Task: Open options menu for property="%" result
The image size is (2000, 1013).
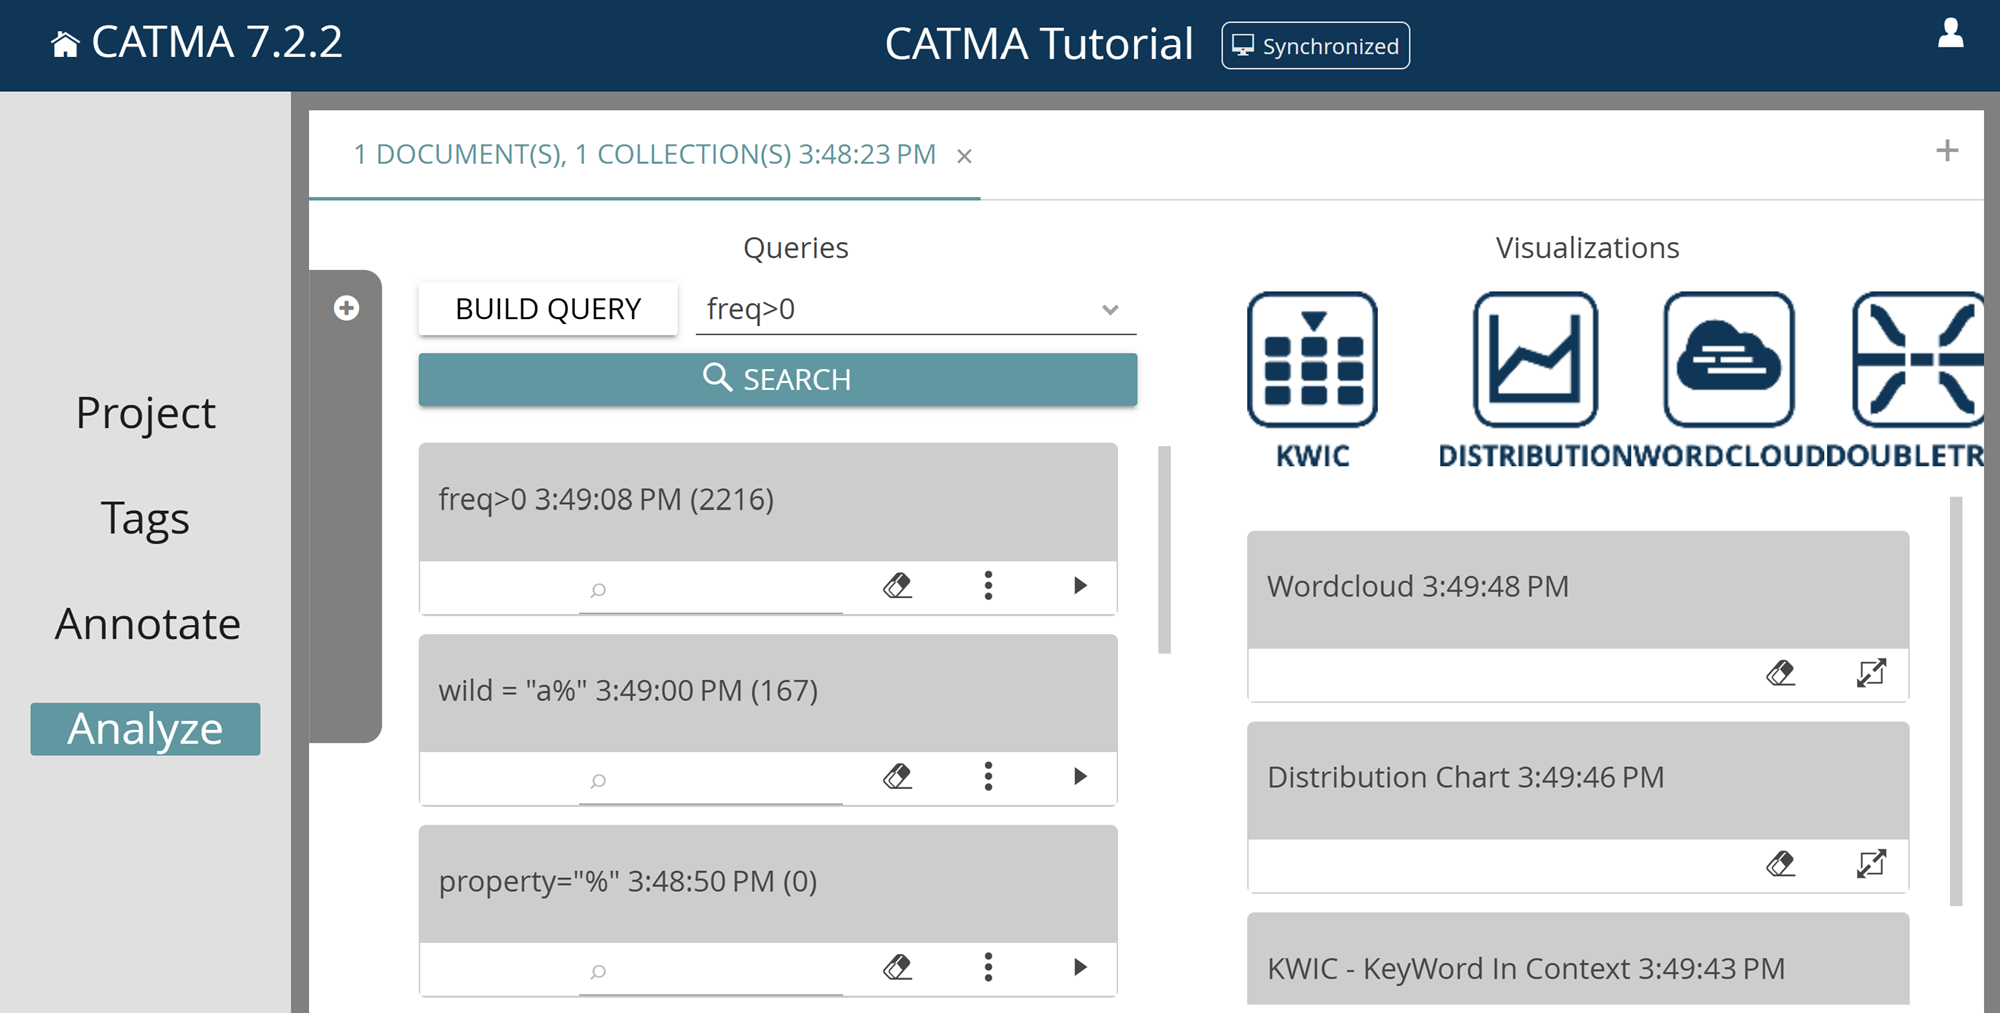Action: [x=988, y=968]
